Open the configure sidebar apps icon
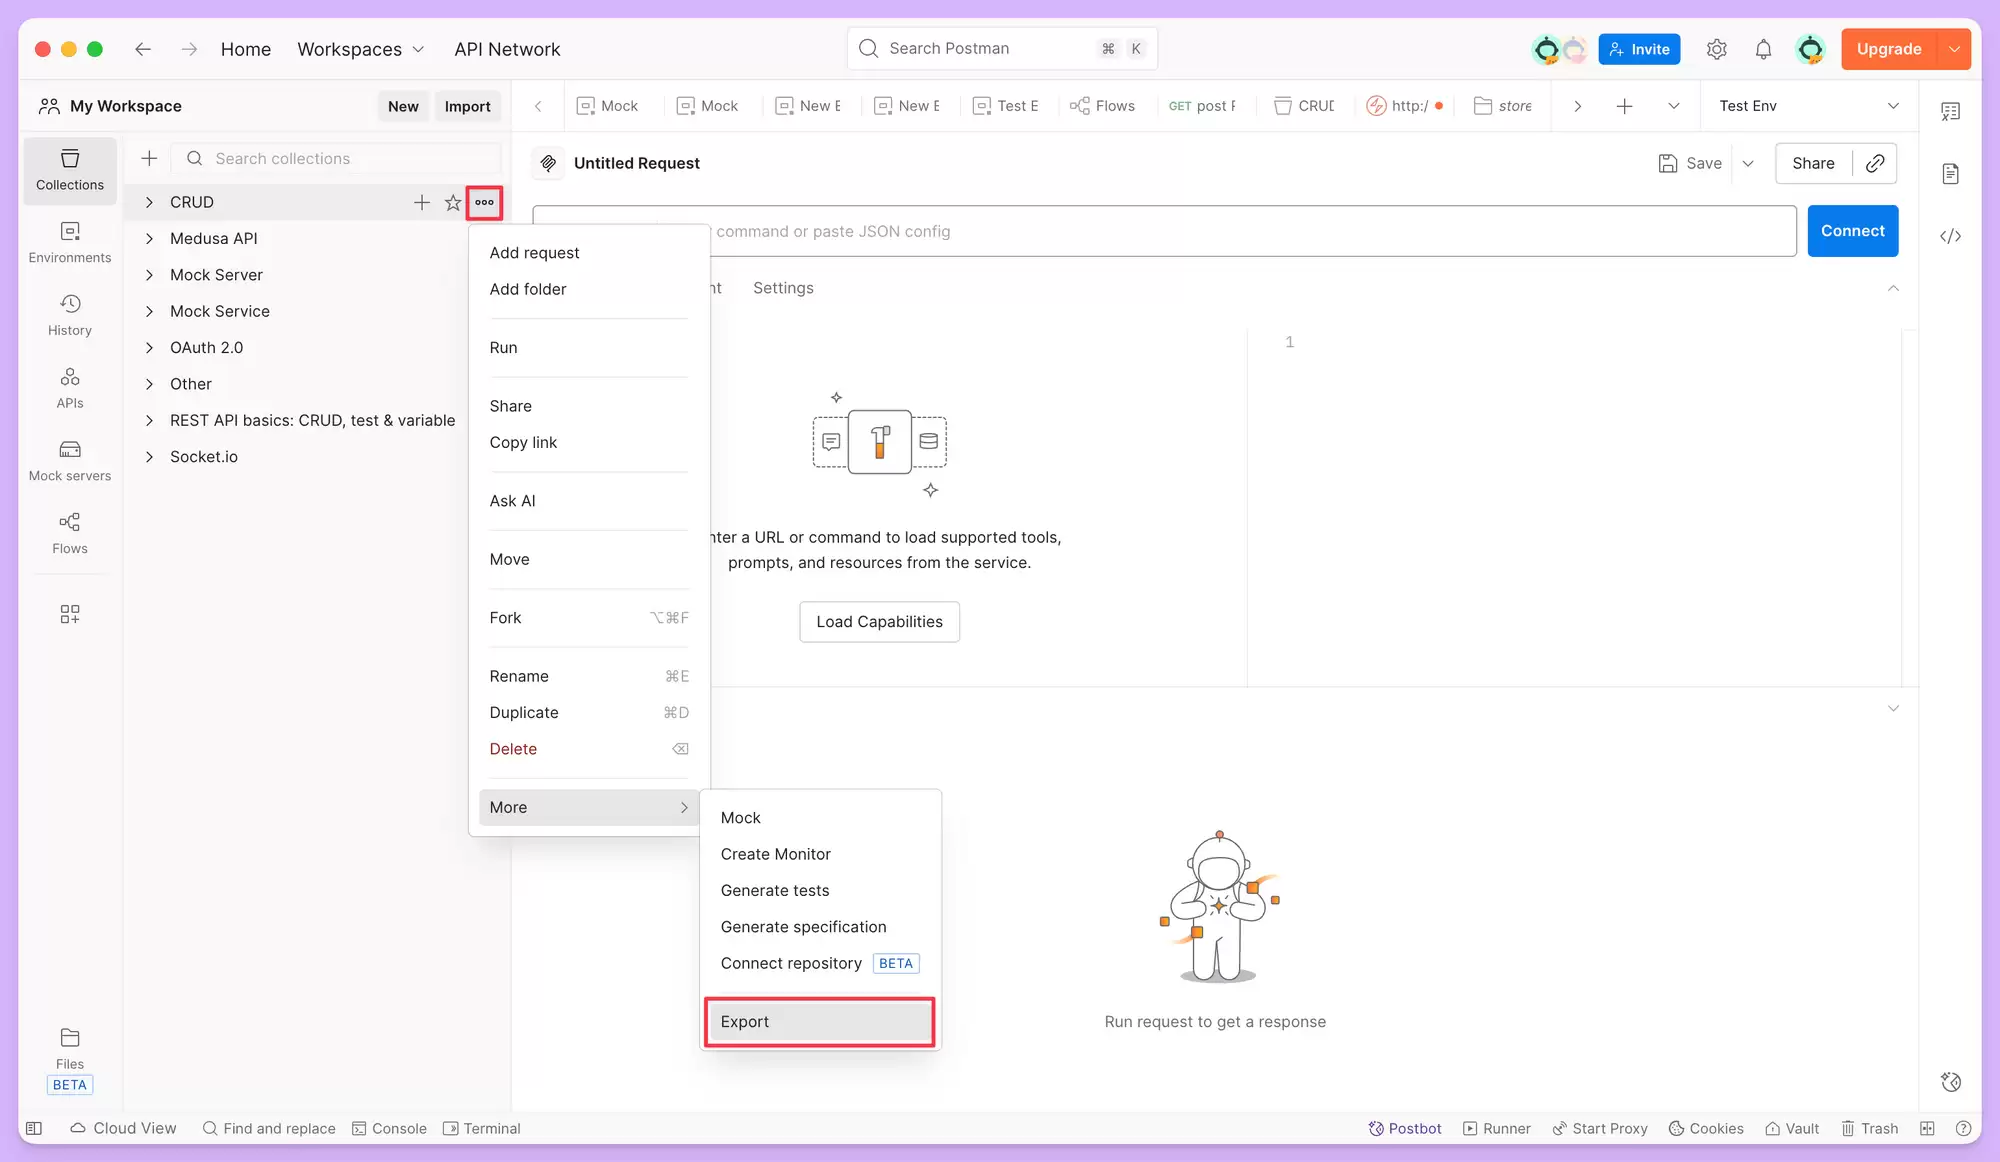The image size is (2000, 1162). (x=70, y=614)
